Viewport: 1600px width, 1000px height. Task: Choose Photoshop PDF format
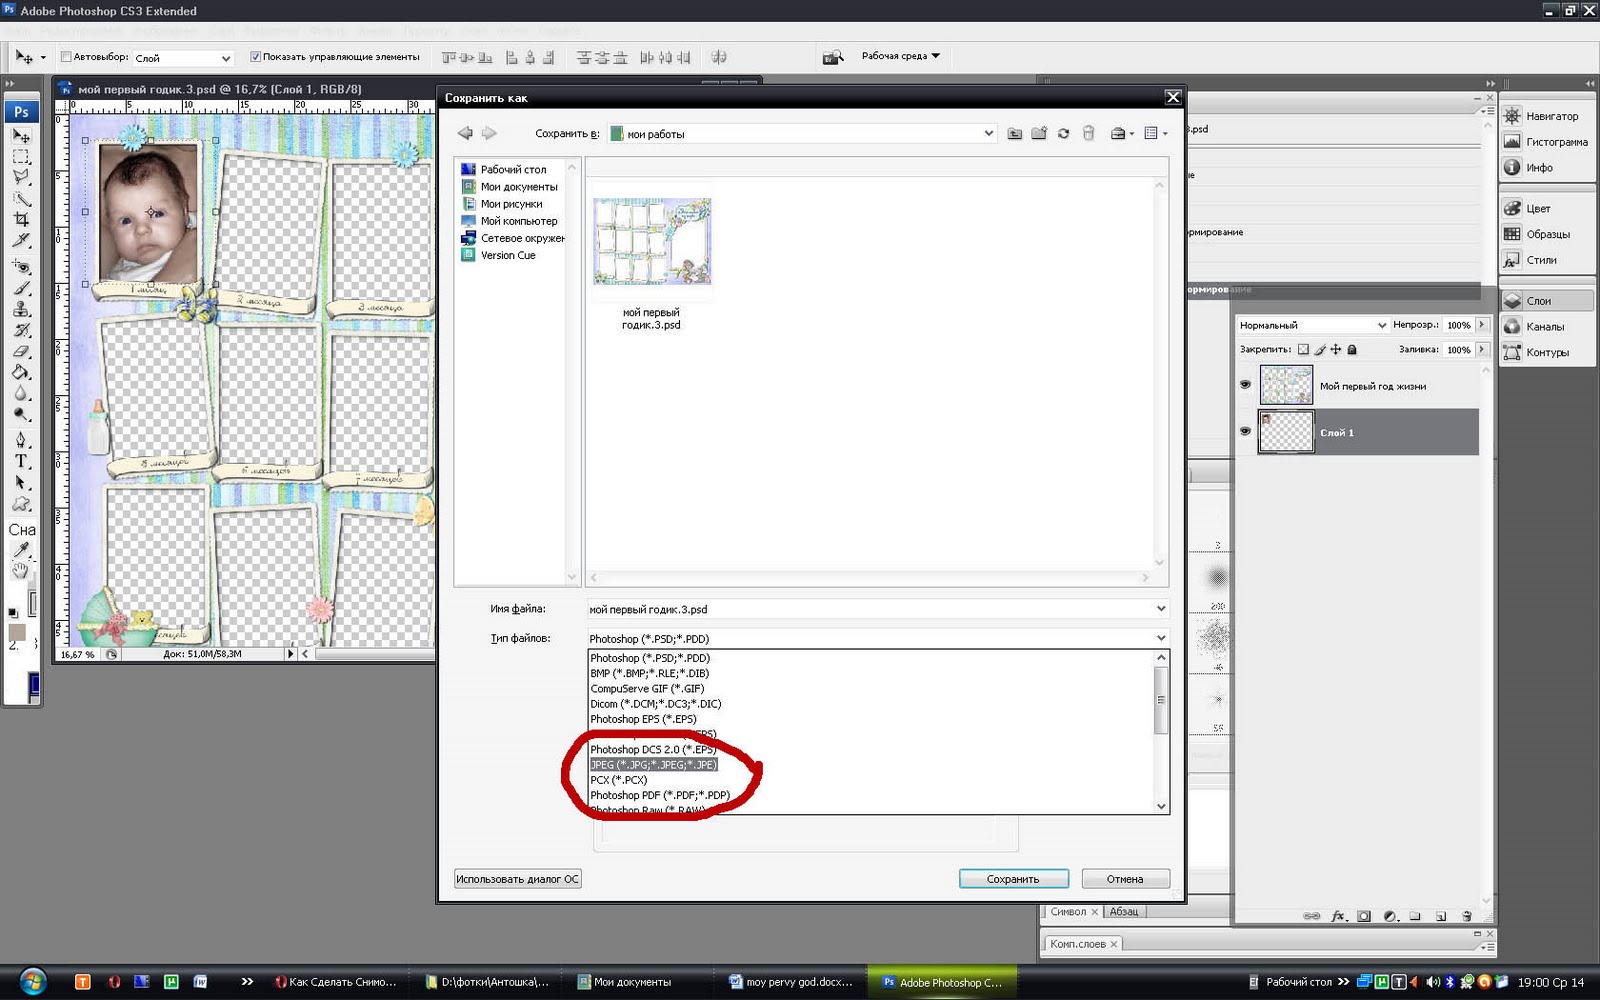click(x=660, y=796)
